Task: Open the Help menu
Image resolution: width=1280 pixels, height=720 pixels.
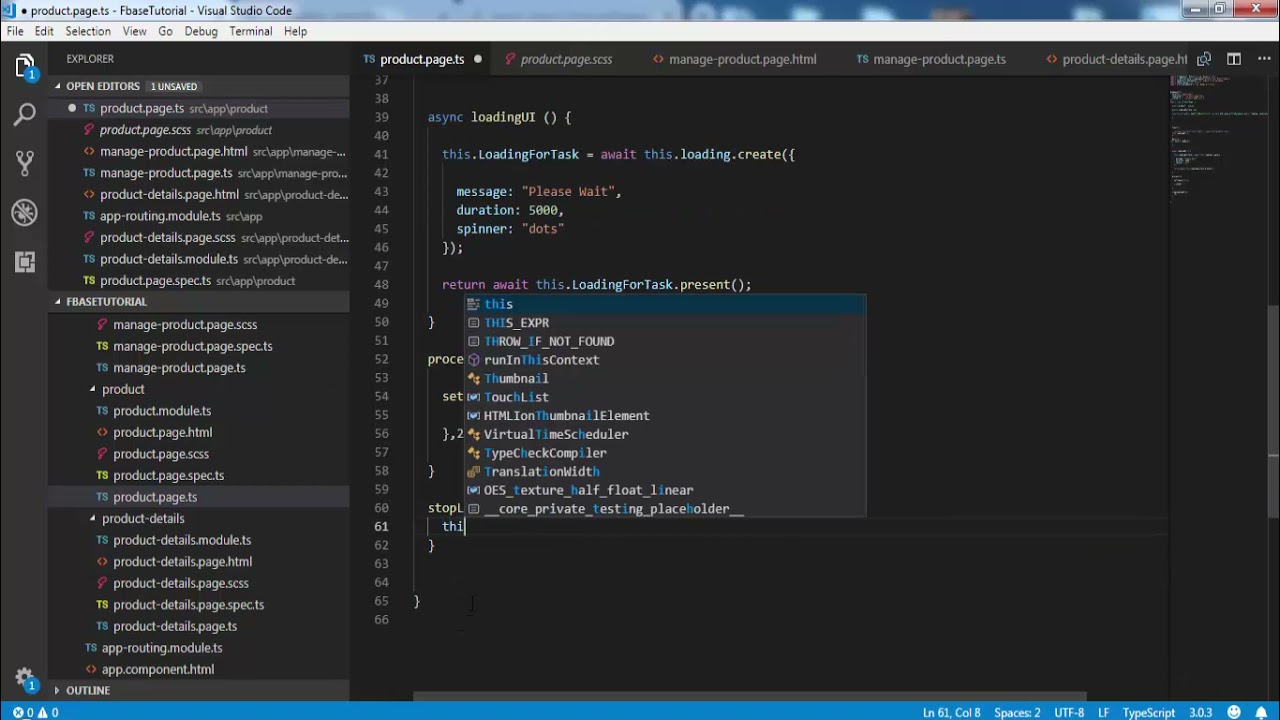Action: click(295, 31)
